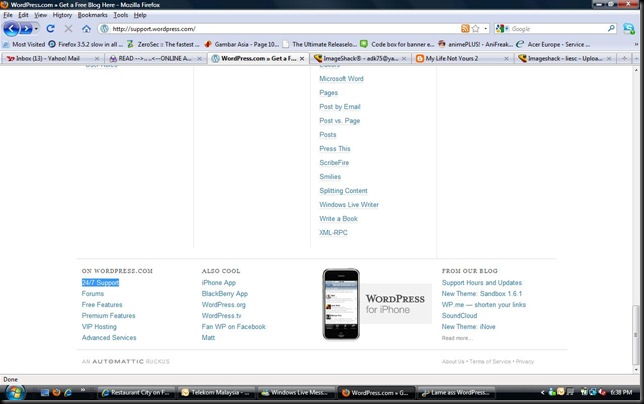Open the Help menu
This screenshot has height=404, width=644.
pos(140,15)
